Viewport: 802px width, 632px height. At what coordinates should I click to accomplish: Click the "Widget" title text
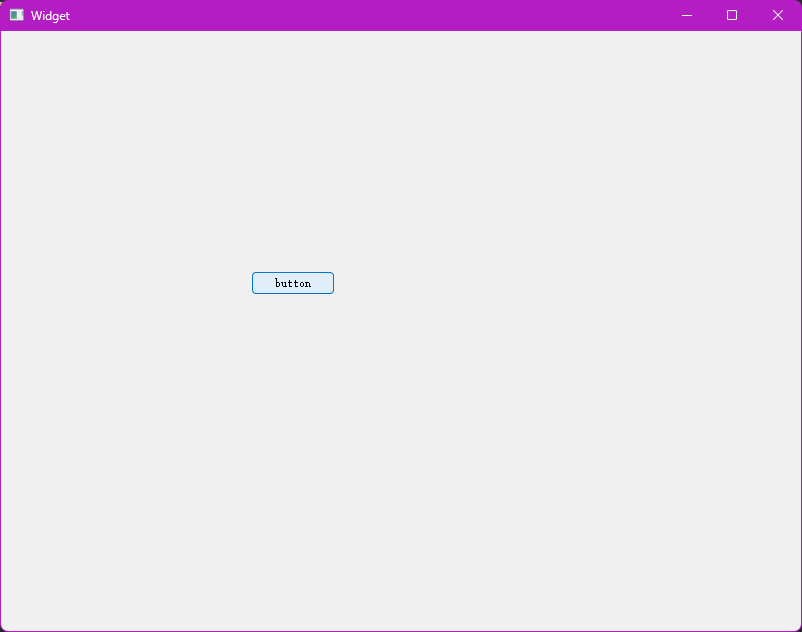[50, 16]
